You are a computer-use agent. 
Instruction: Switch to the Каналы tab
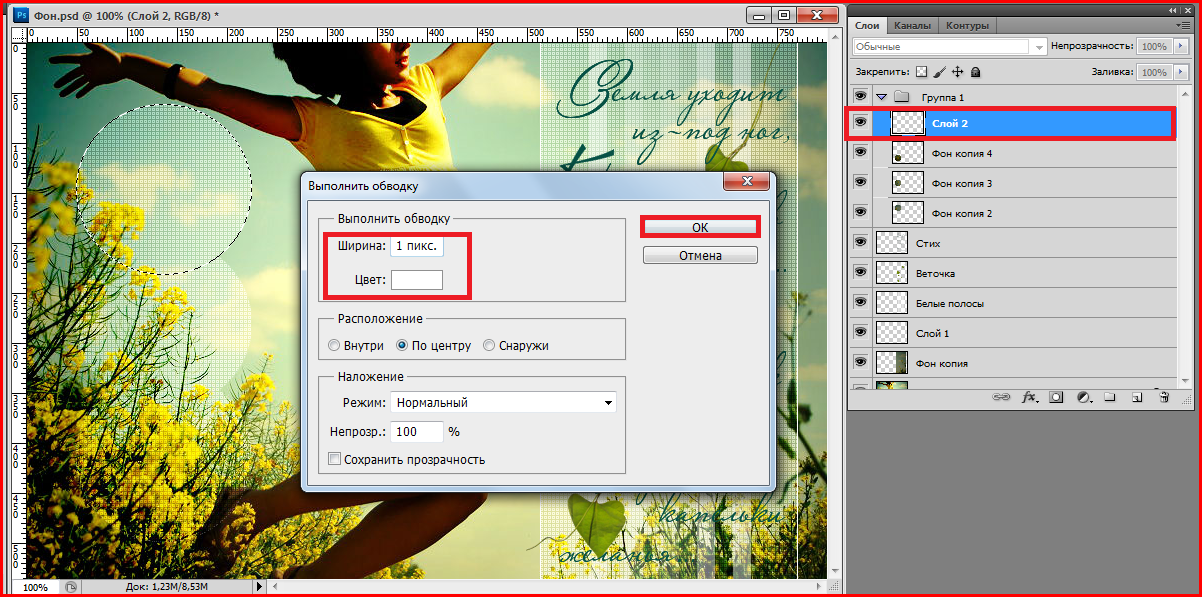point(912,26)
